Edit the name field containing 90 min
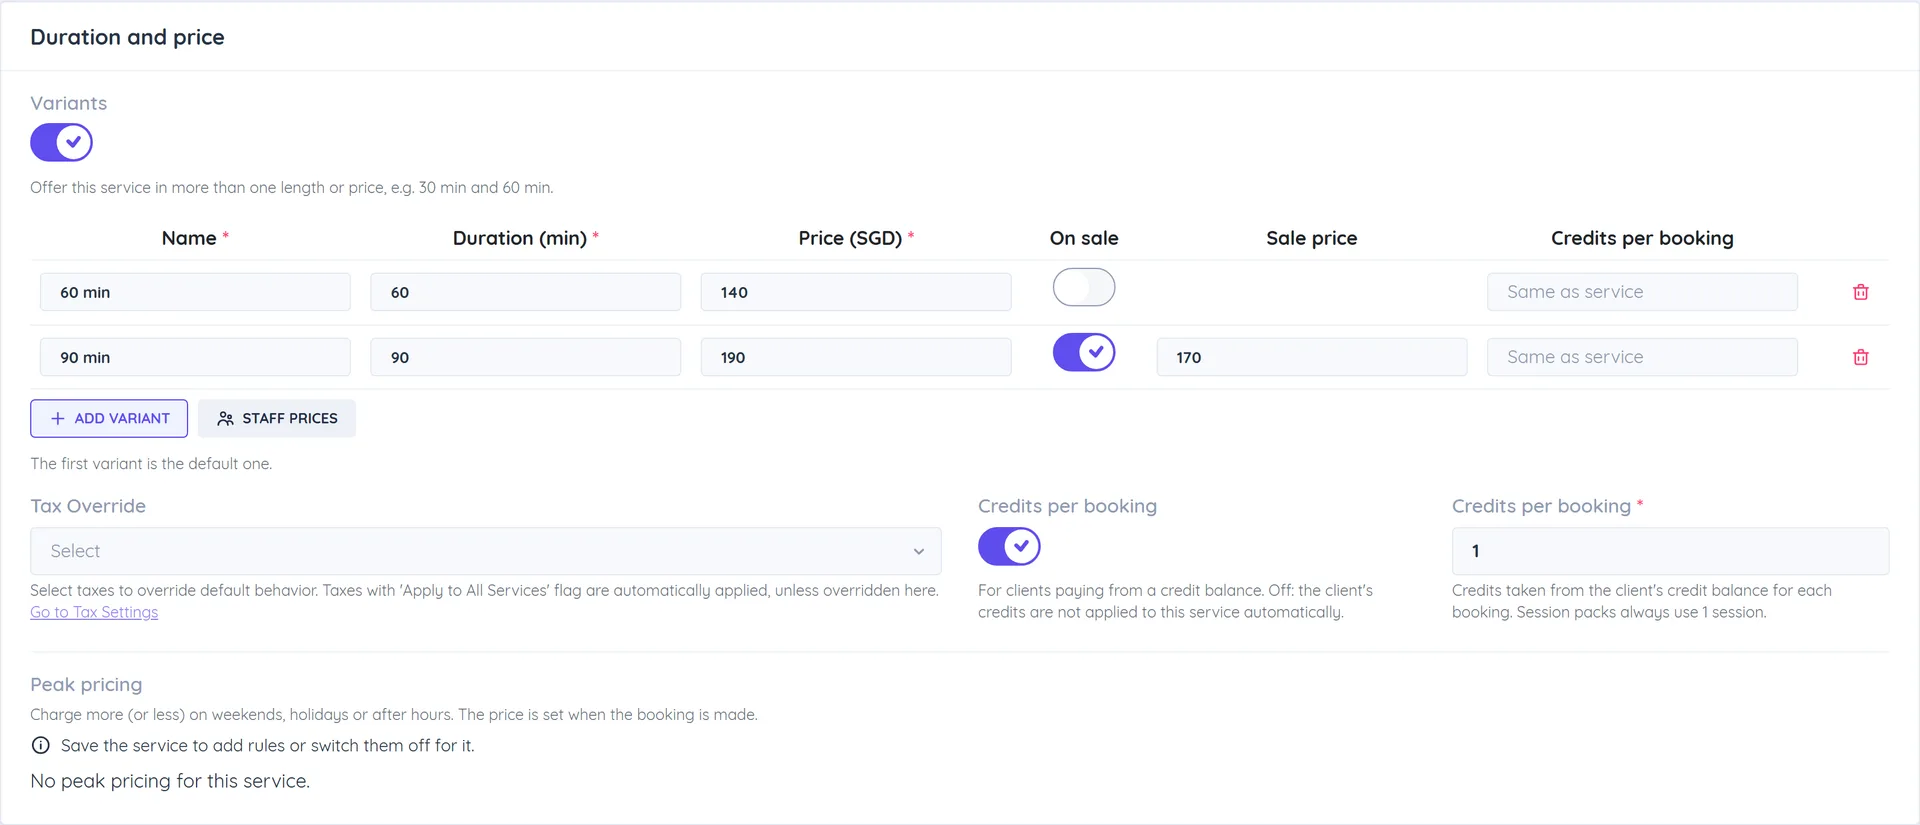Viewport: 1920px width, 825px height. 195,357
